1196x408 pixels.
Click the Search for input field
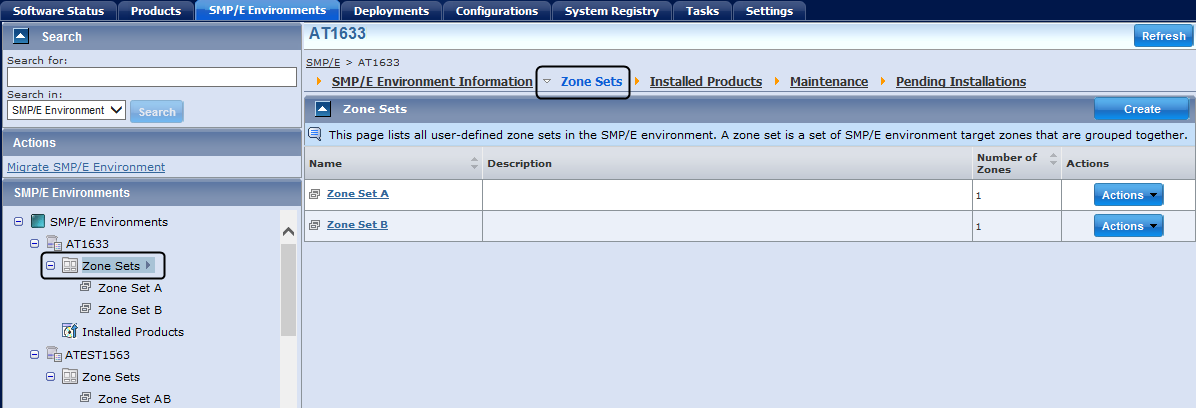152,77
